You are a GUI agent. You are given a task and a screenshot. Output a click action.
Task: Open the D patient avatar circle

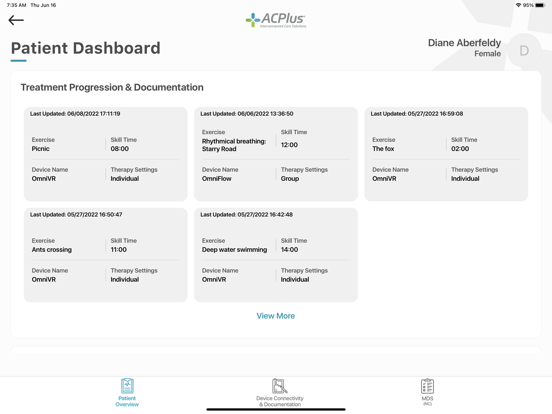tap(524, 51)
